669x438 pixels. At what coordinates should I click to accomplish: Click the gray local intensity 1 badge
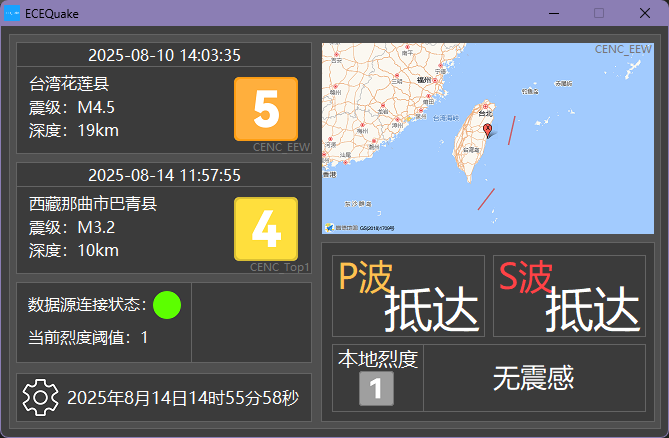pos(376,390)
